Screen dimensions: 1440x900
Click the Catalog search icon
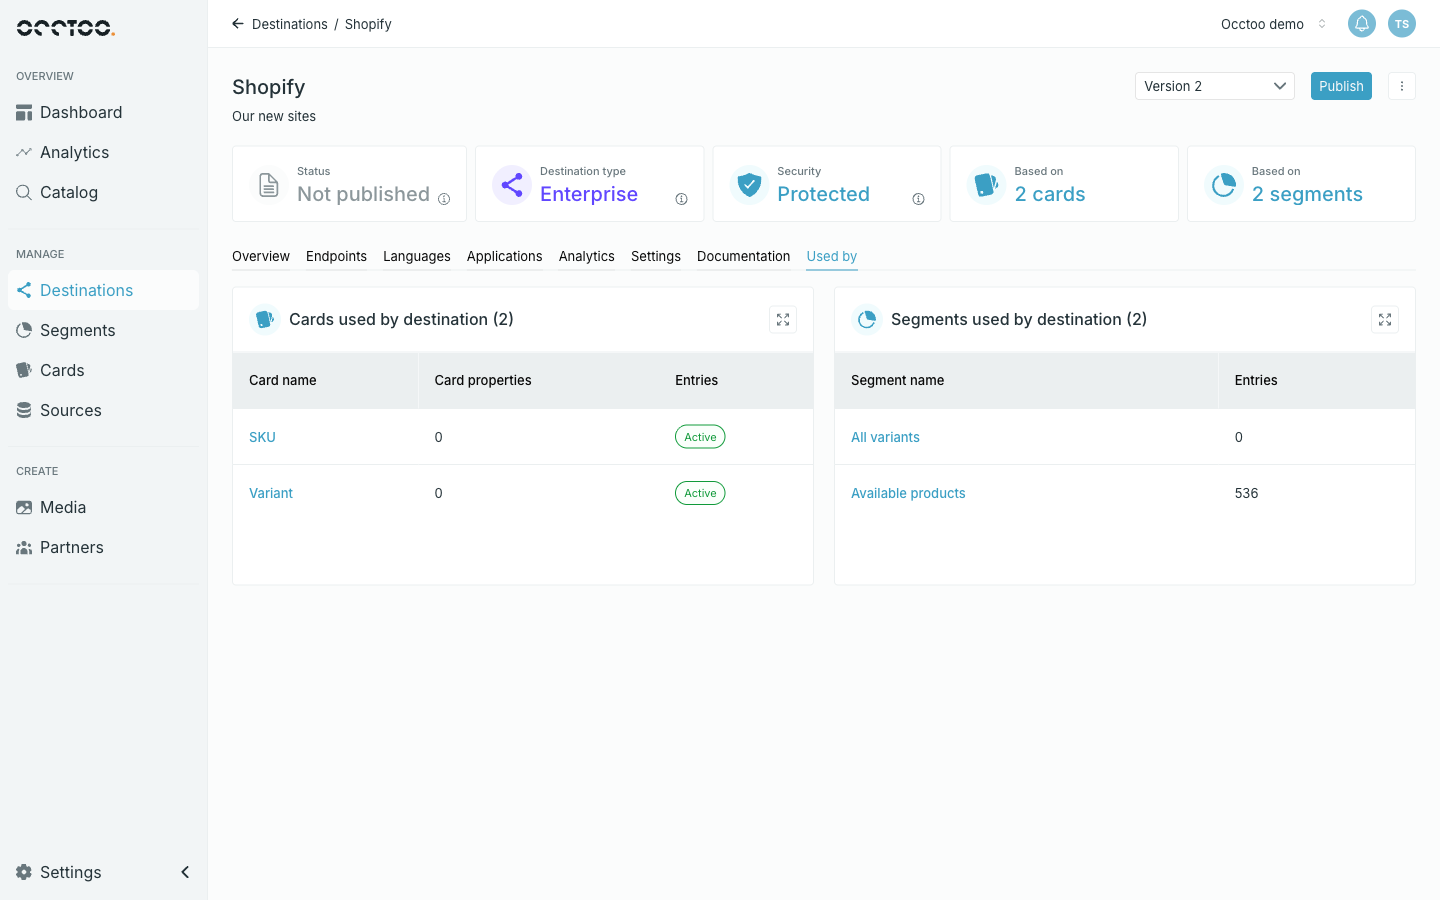24,193
